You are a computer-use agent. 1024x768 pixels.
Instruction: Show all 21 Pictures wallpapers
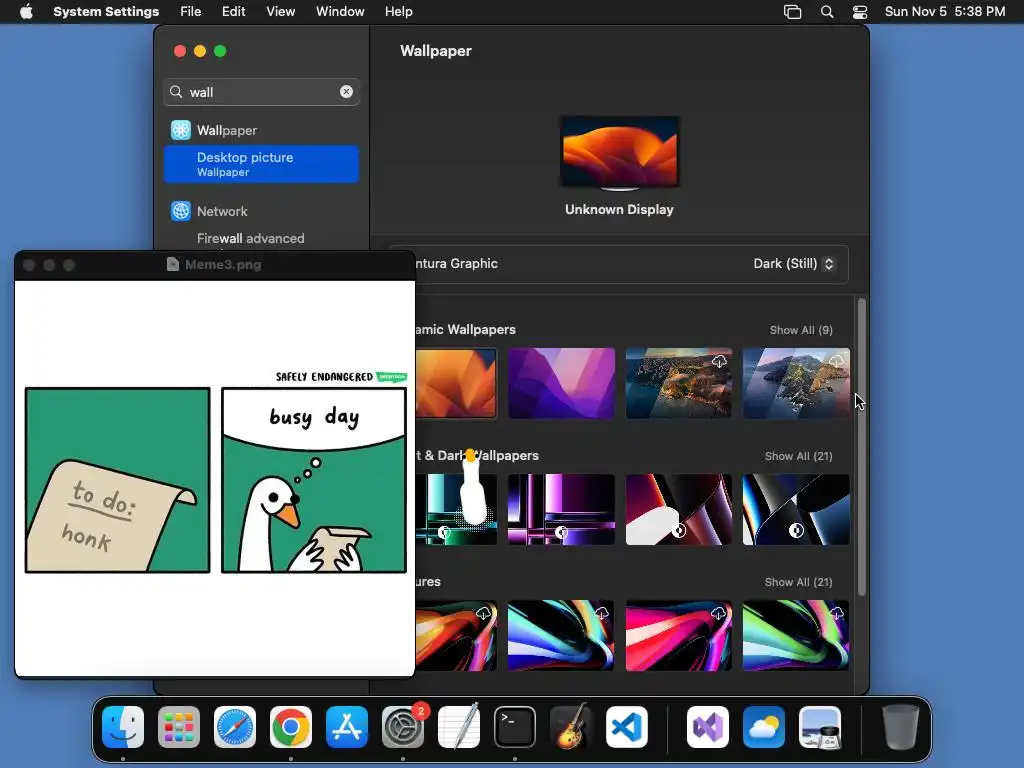(x=798, y=582)
